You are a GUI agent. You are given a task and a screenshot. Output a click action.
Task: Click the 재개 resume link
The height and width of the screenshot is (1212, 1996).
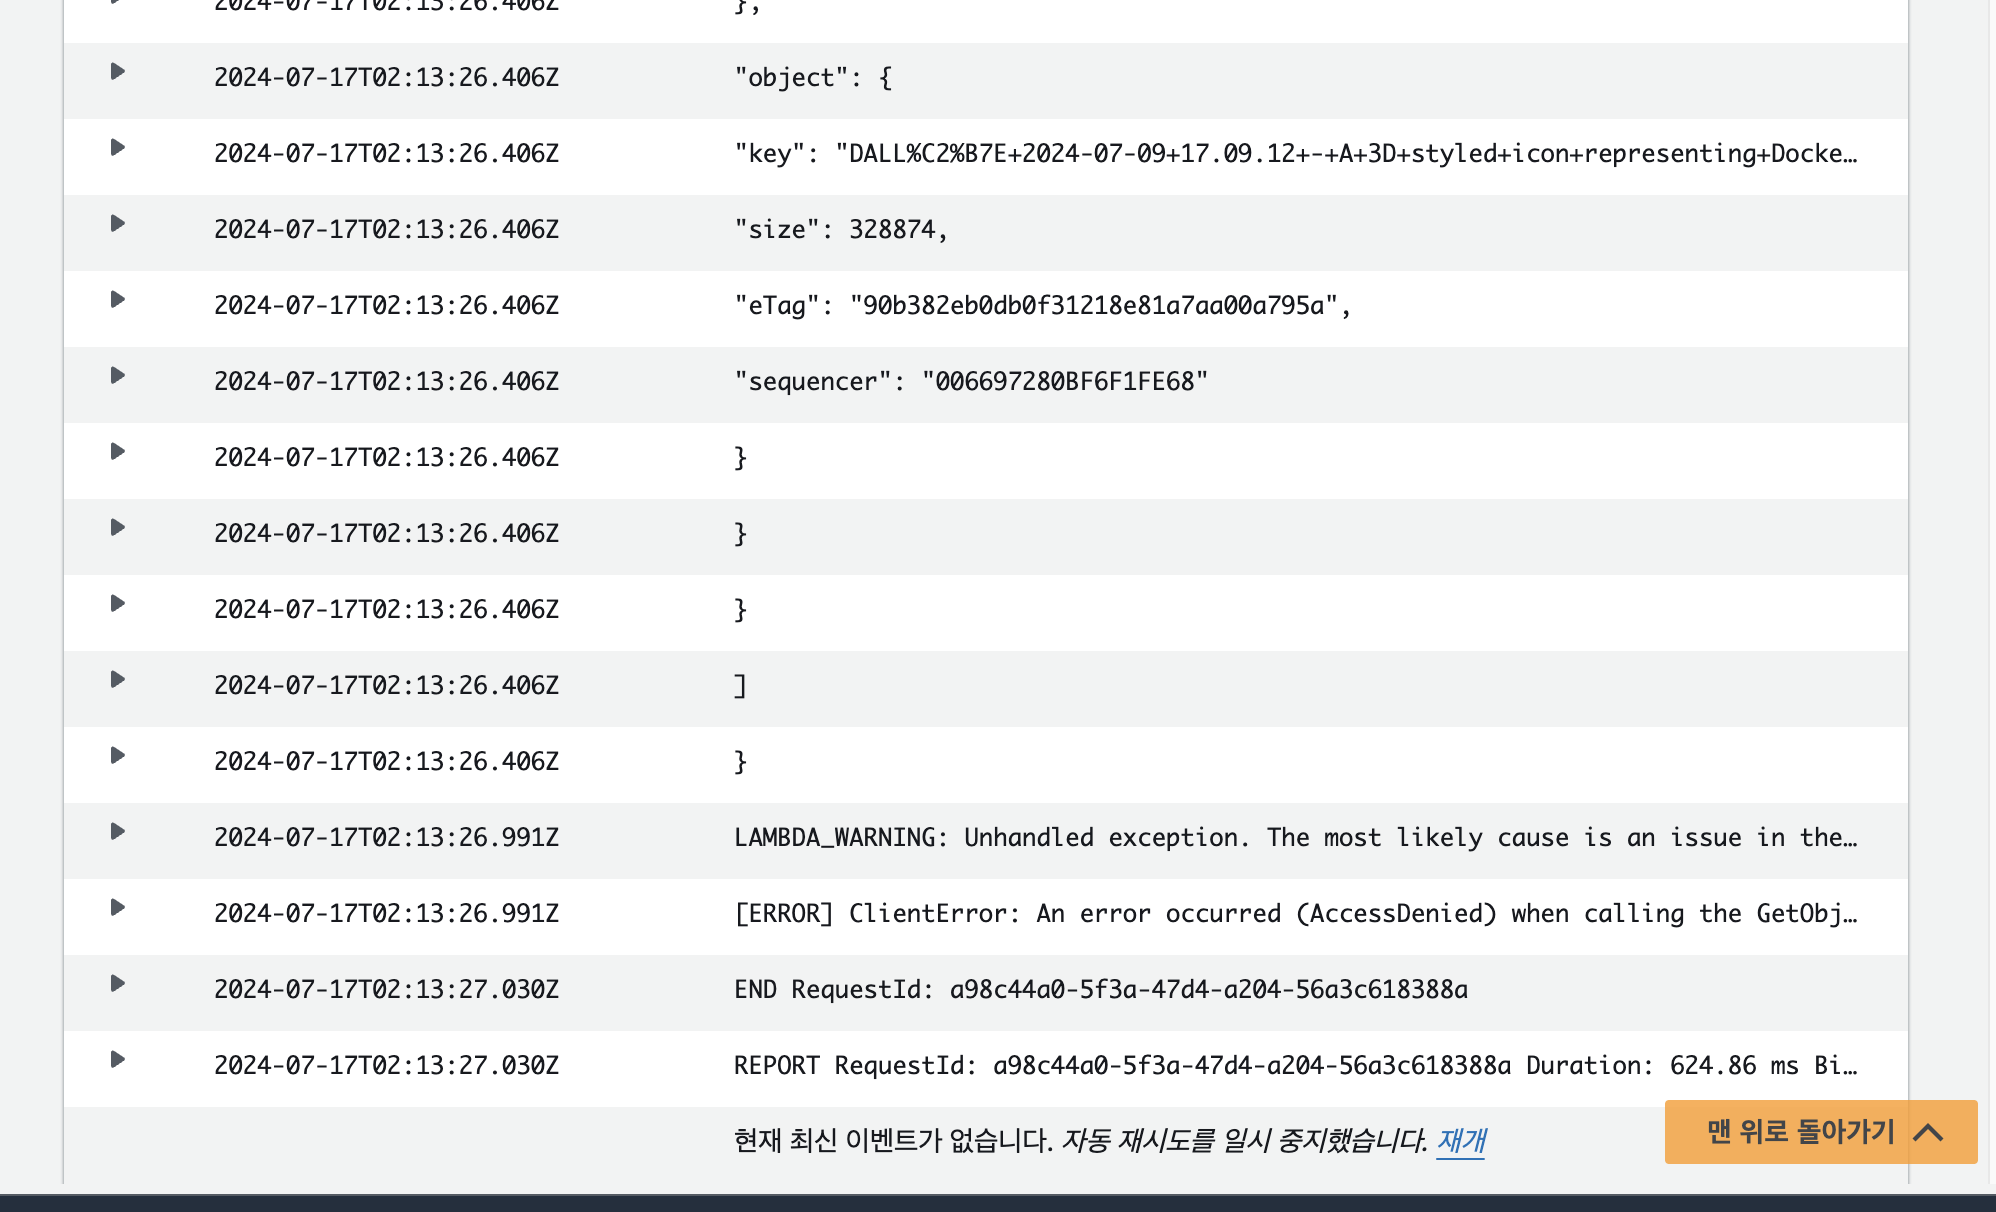point(1460,1140)
